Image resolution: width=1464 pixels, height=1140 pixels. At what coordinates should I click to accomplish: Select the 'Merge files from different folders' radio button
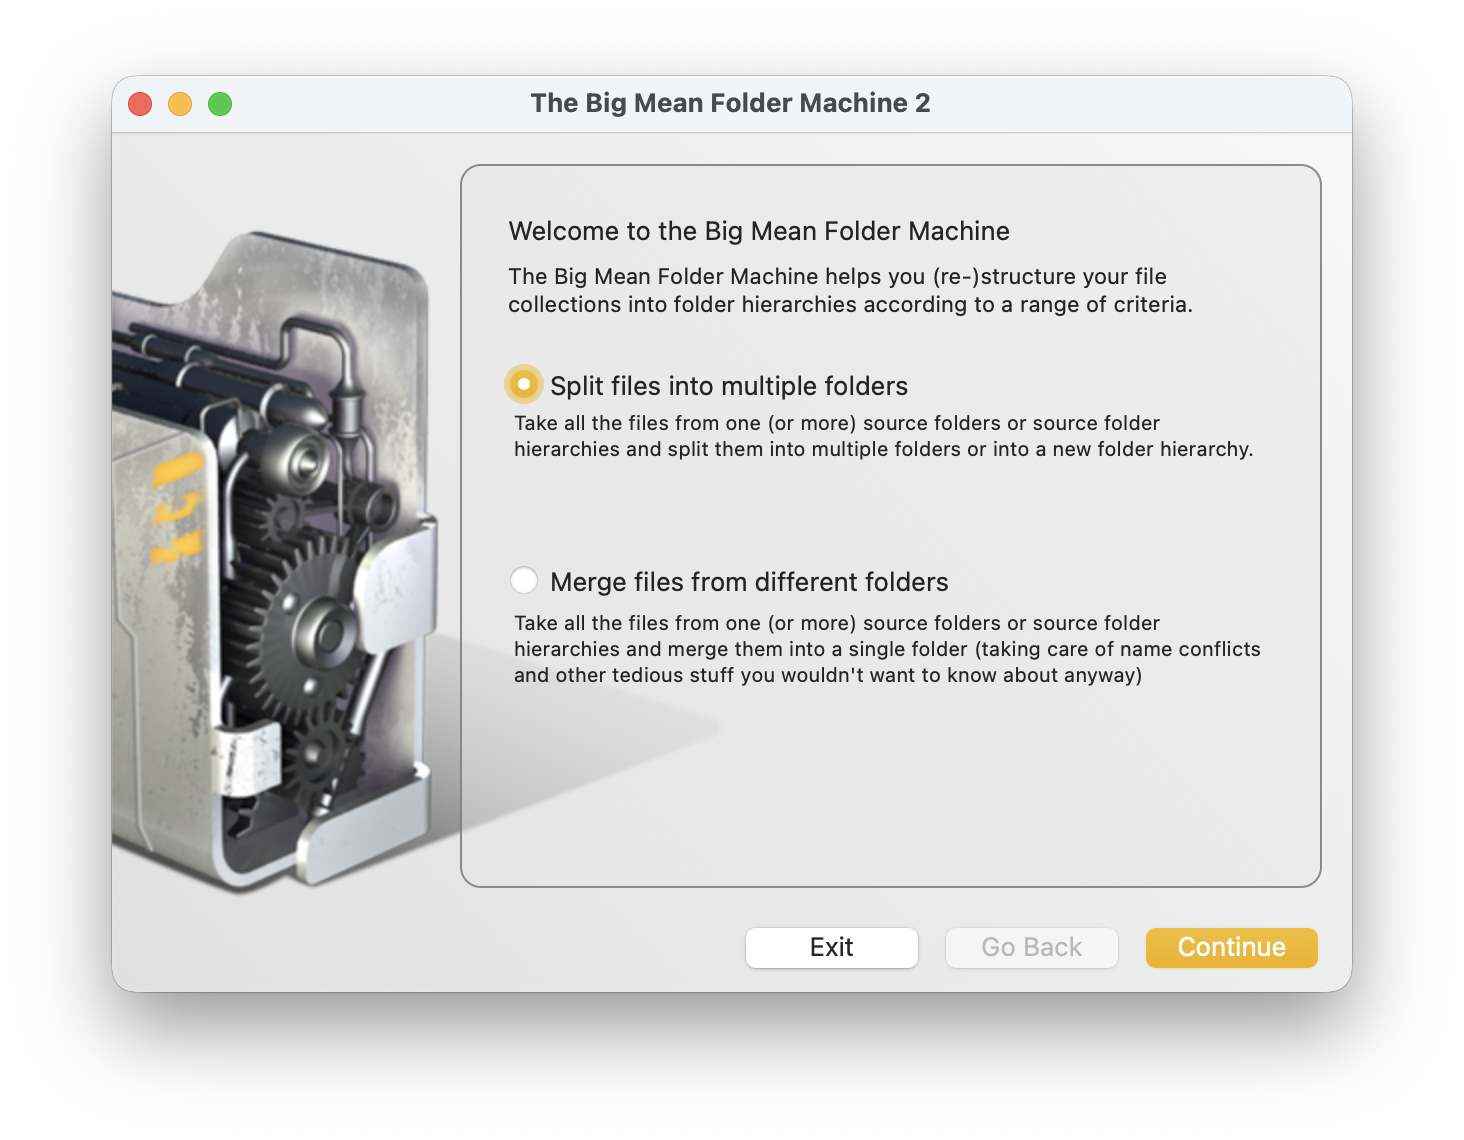pyautogui.click(x=524, y=581)
